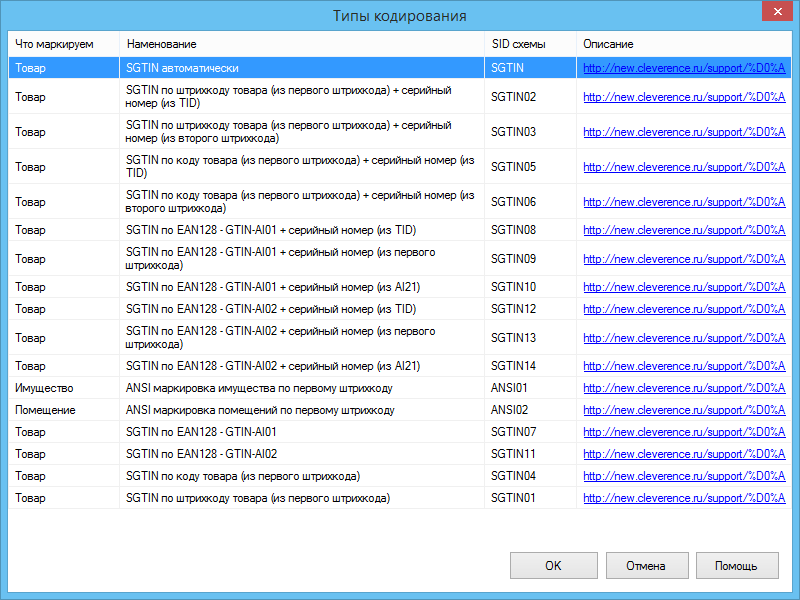The height and width of the screenshot is (600, 800).
Task: Close the Типы кодирования dialog
Action: [778, 11]
